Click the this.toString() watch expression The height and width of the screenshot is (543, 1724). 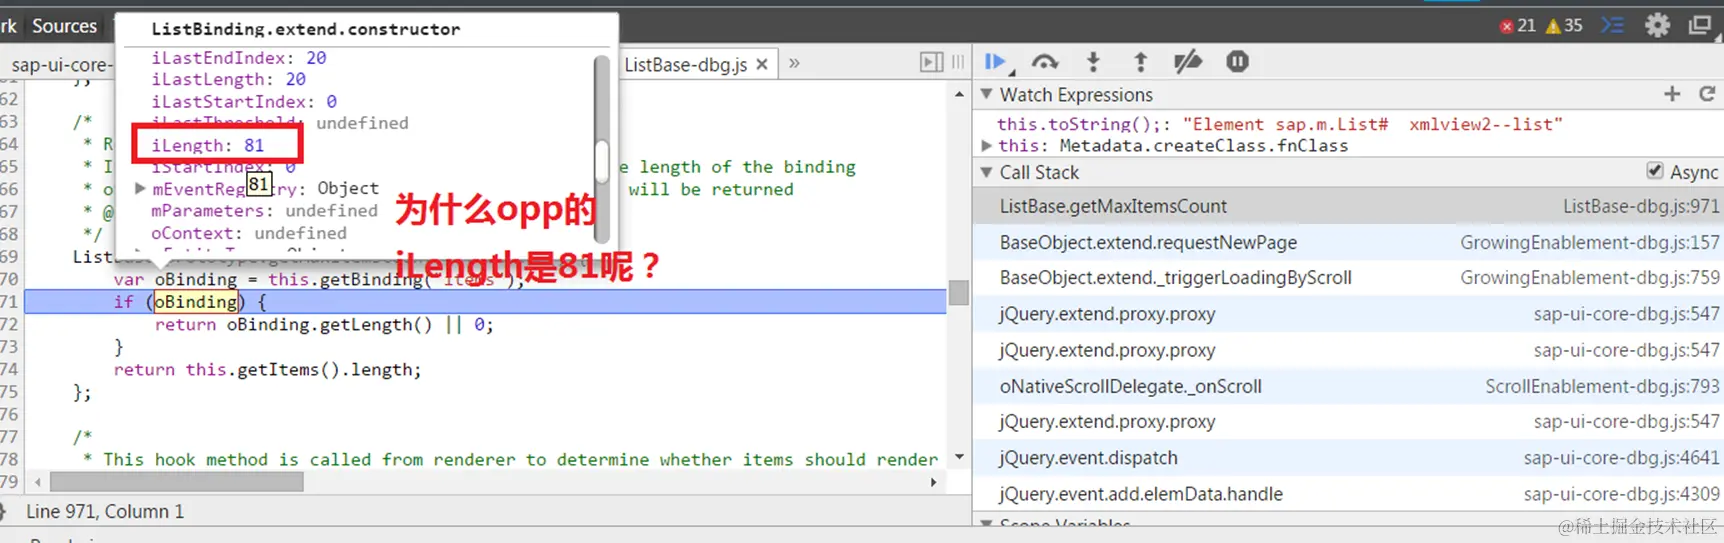1279,124
